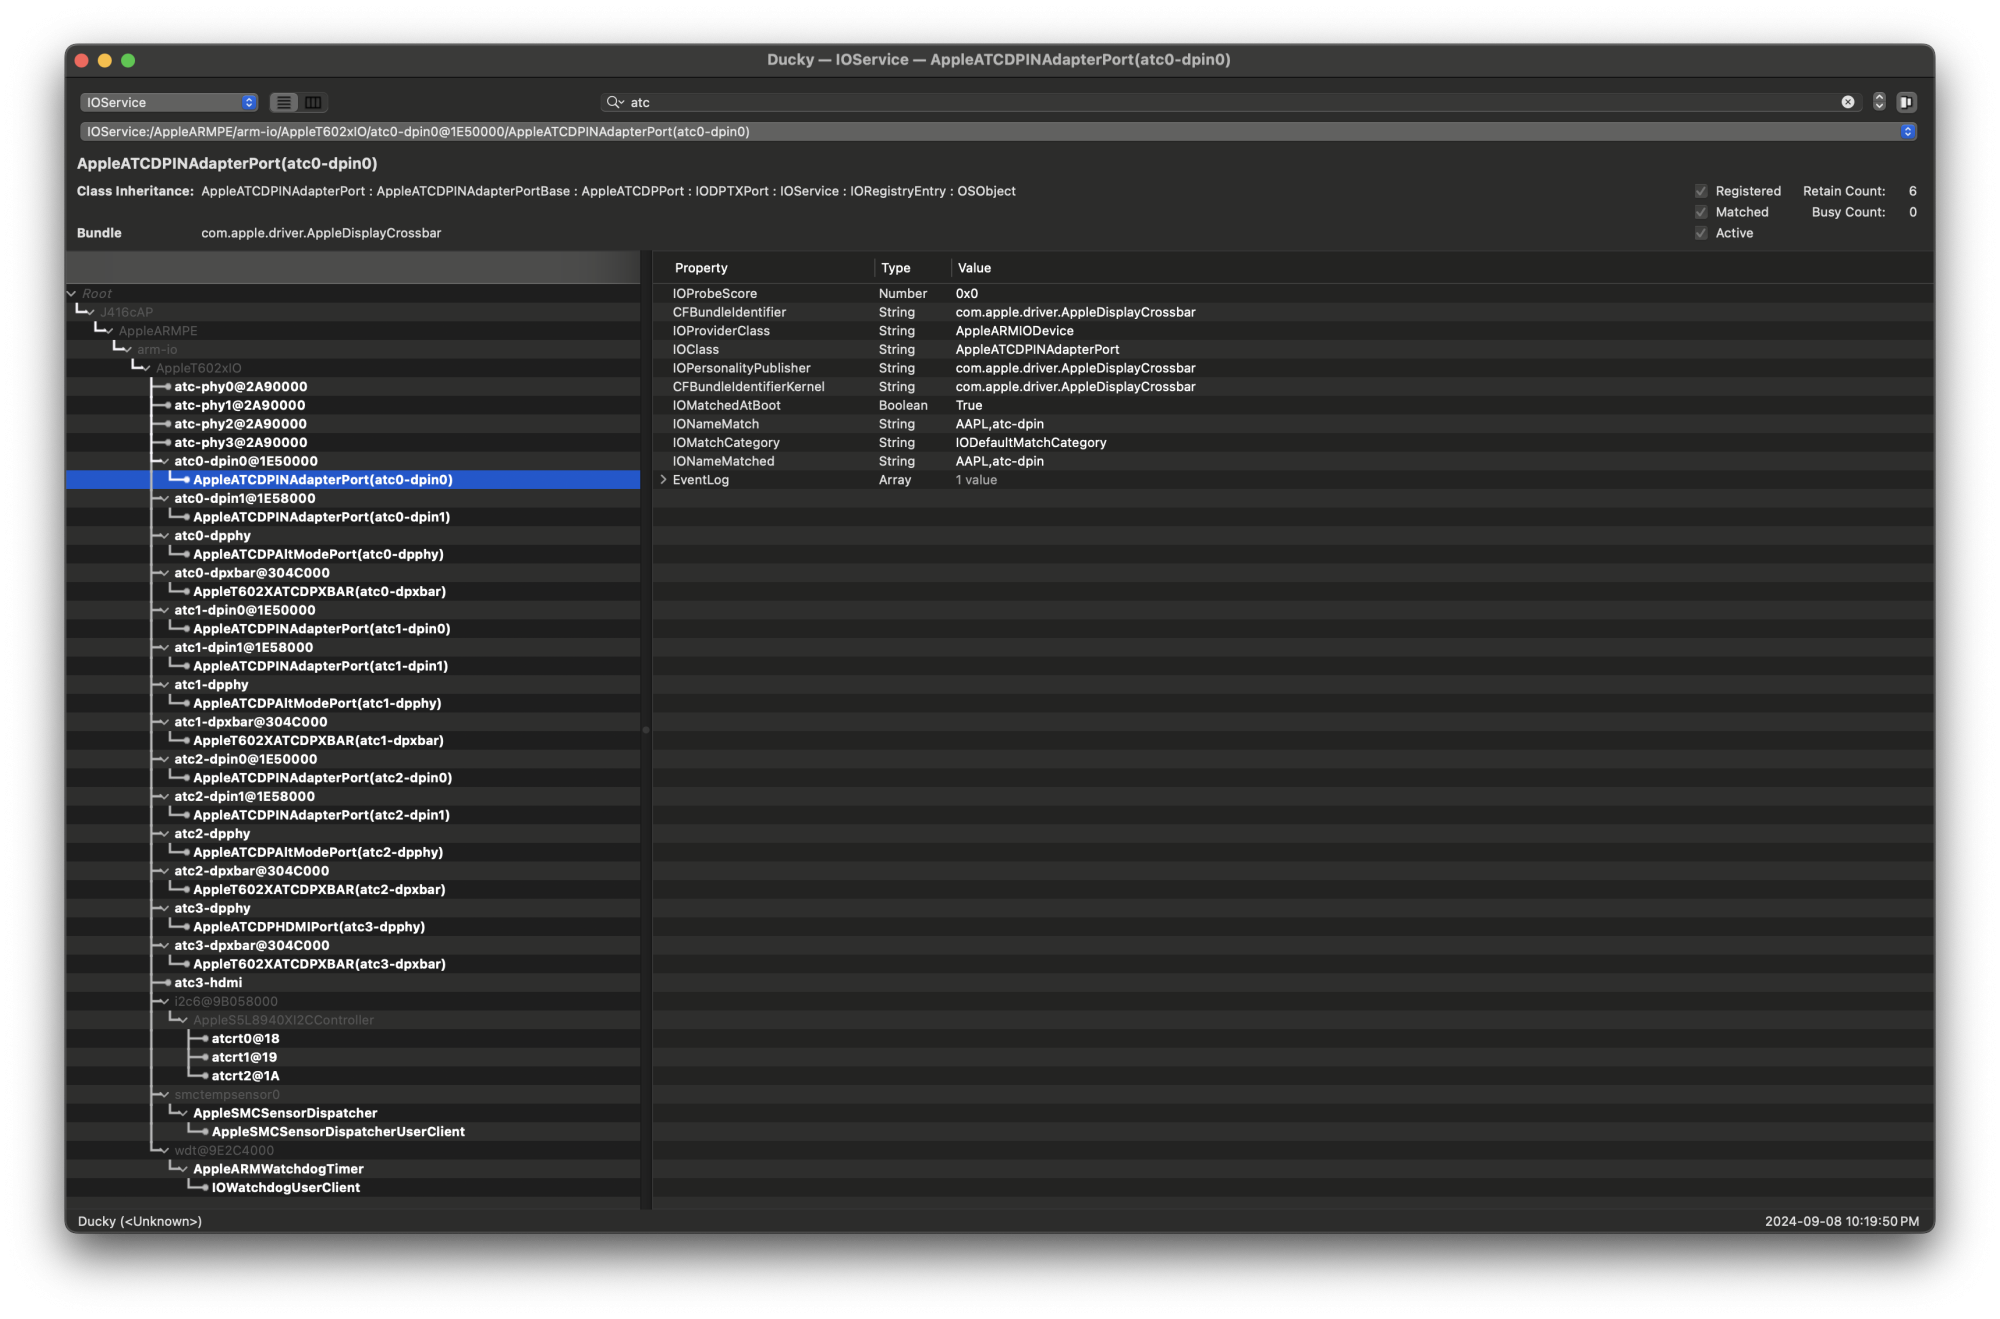Select the atcrt0@18 node
Screen dimensions: 2000x1319
tap(243, 1038)
